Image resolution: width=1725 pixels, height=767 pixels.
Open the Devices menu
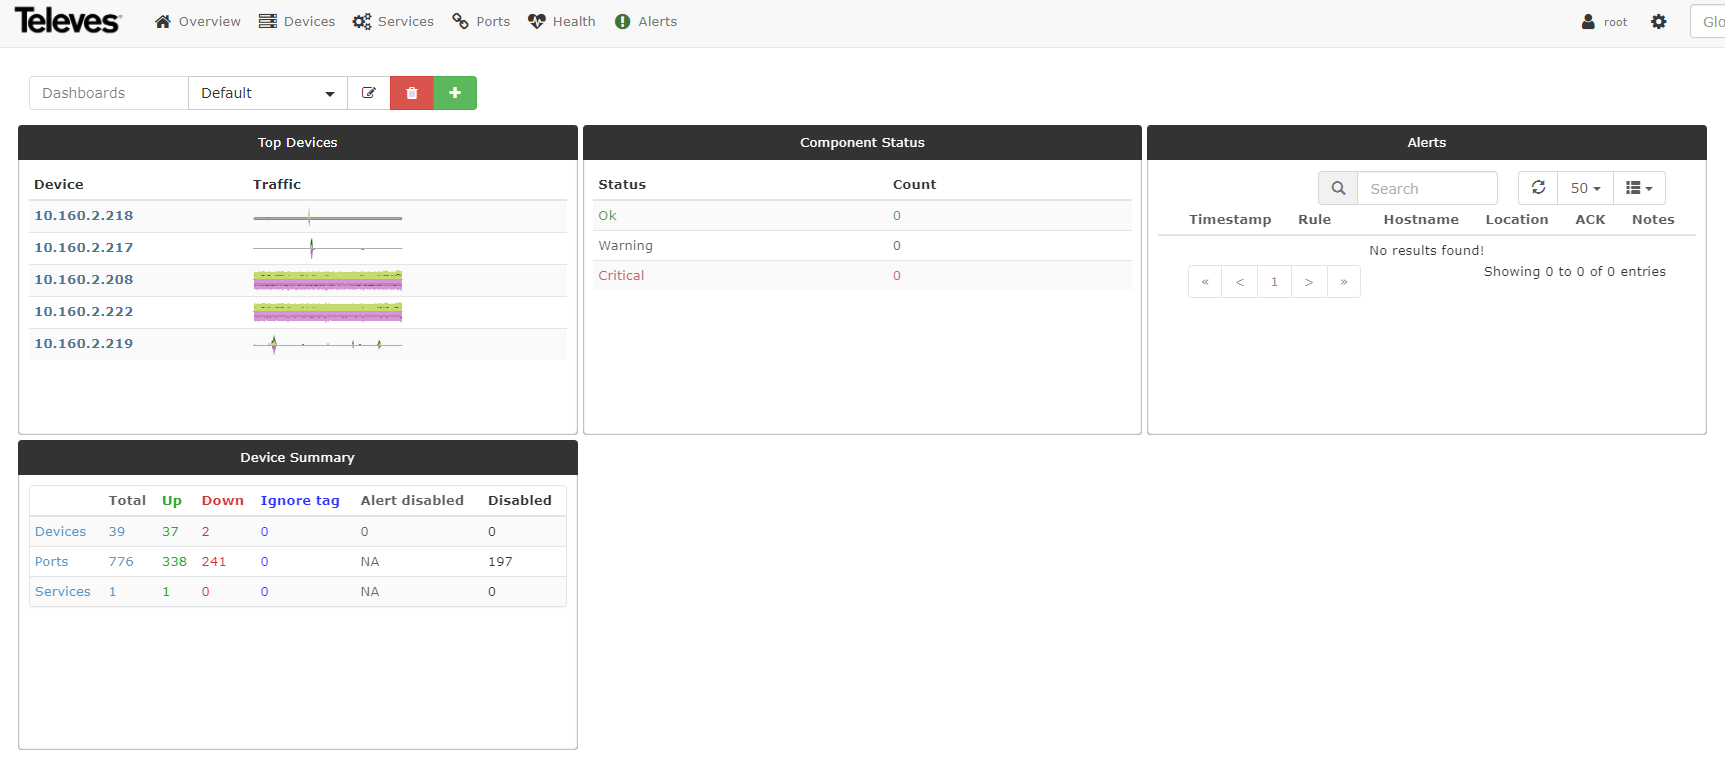(x=297, y=22)
